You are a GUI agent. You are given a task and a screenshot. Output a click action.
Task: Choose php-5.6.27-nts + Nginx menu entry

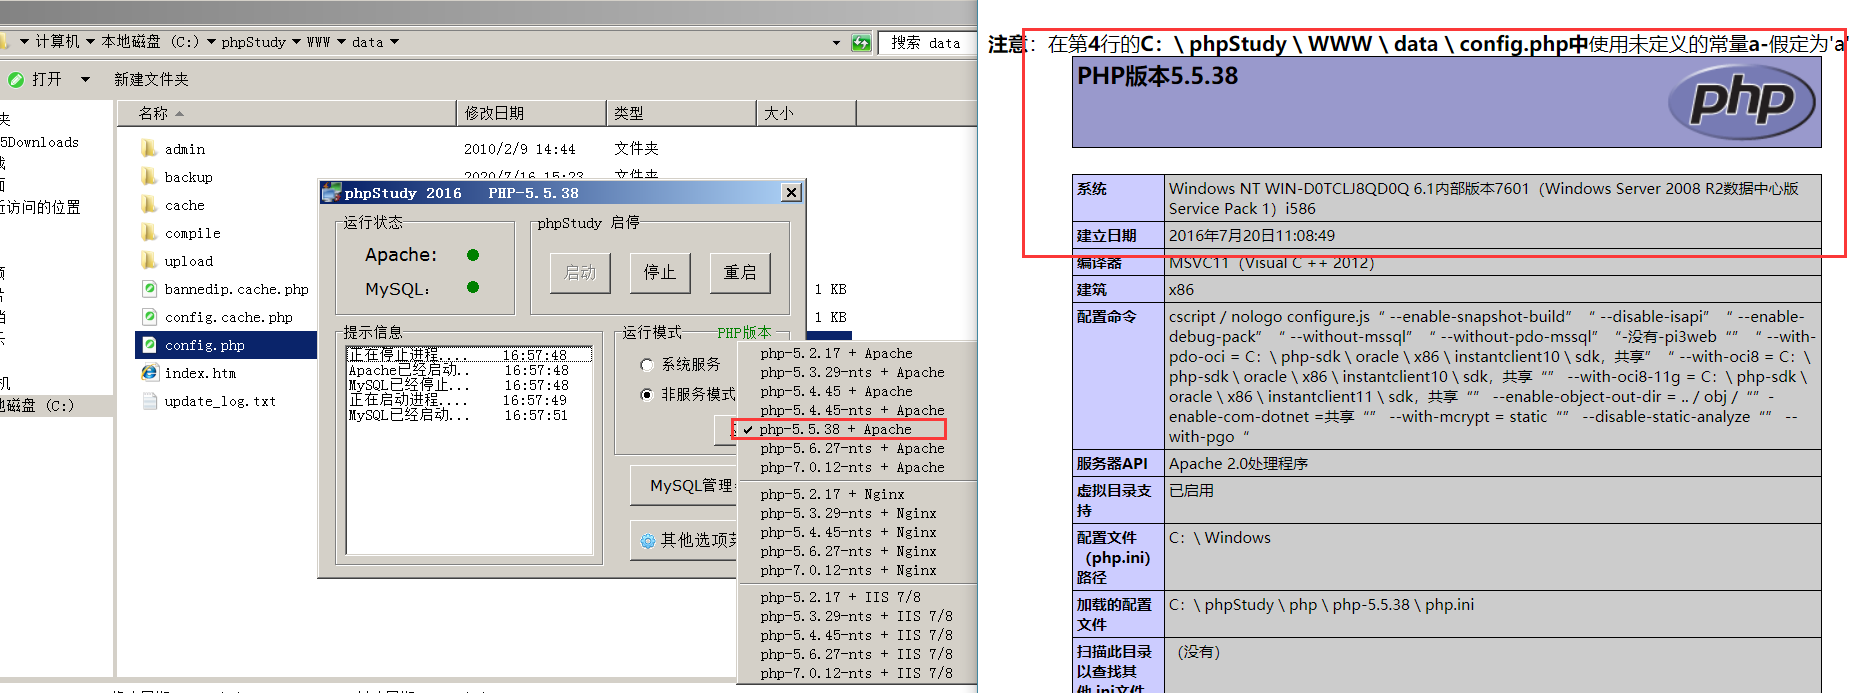(847, 551)
